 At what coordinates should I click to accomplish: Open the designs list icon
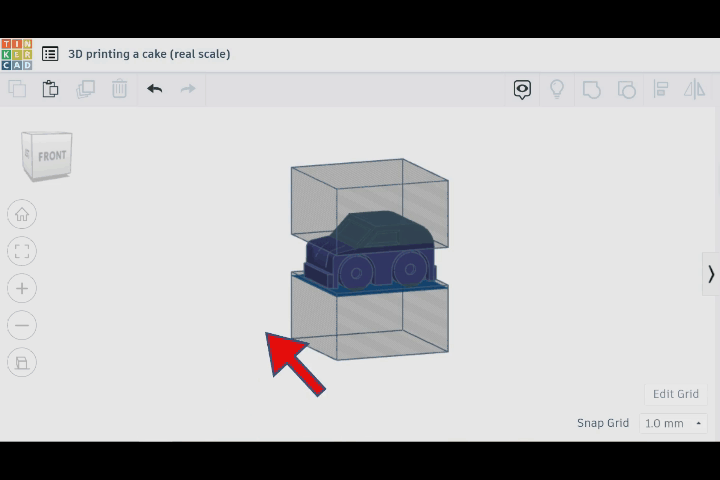coord(50,54)
